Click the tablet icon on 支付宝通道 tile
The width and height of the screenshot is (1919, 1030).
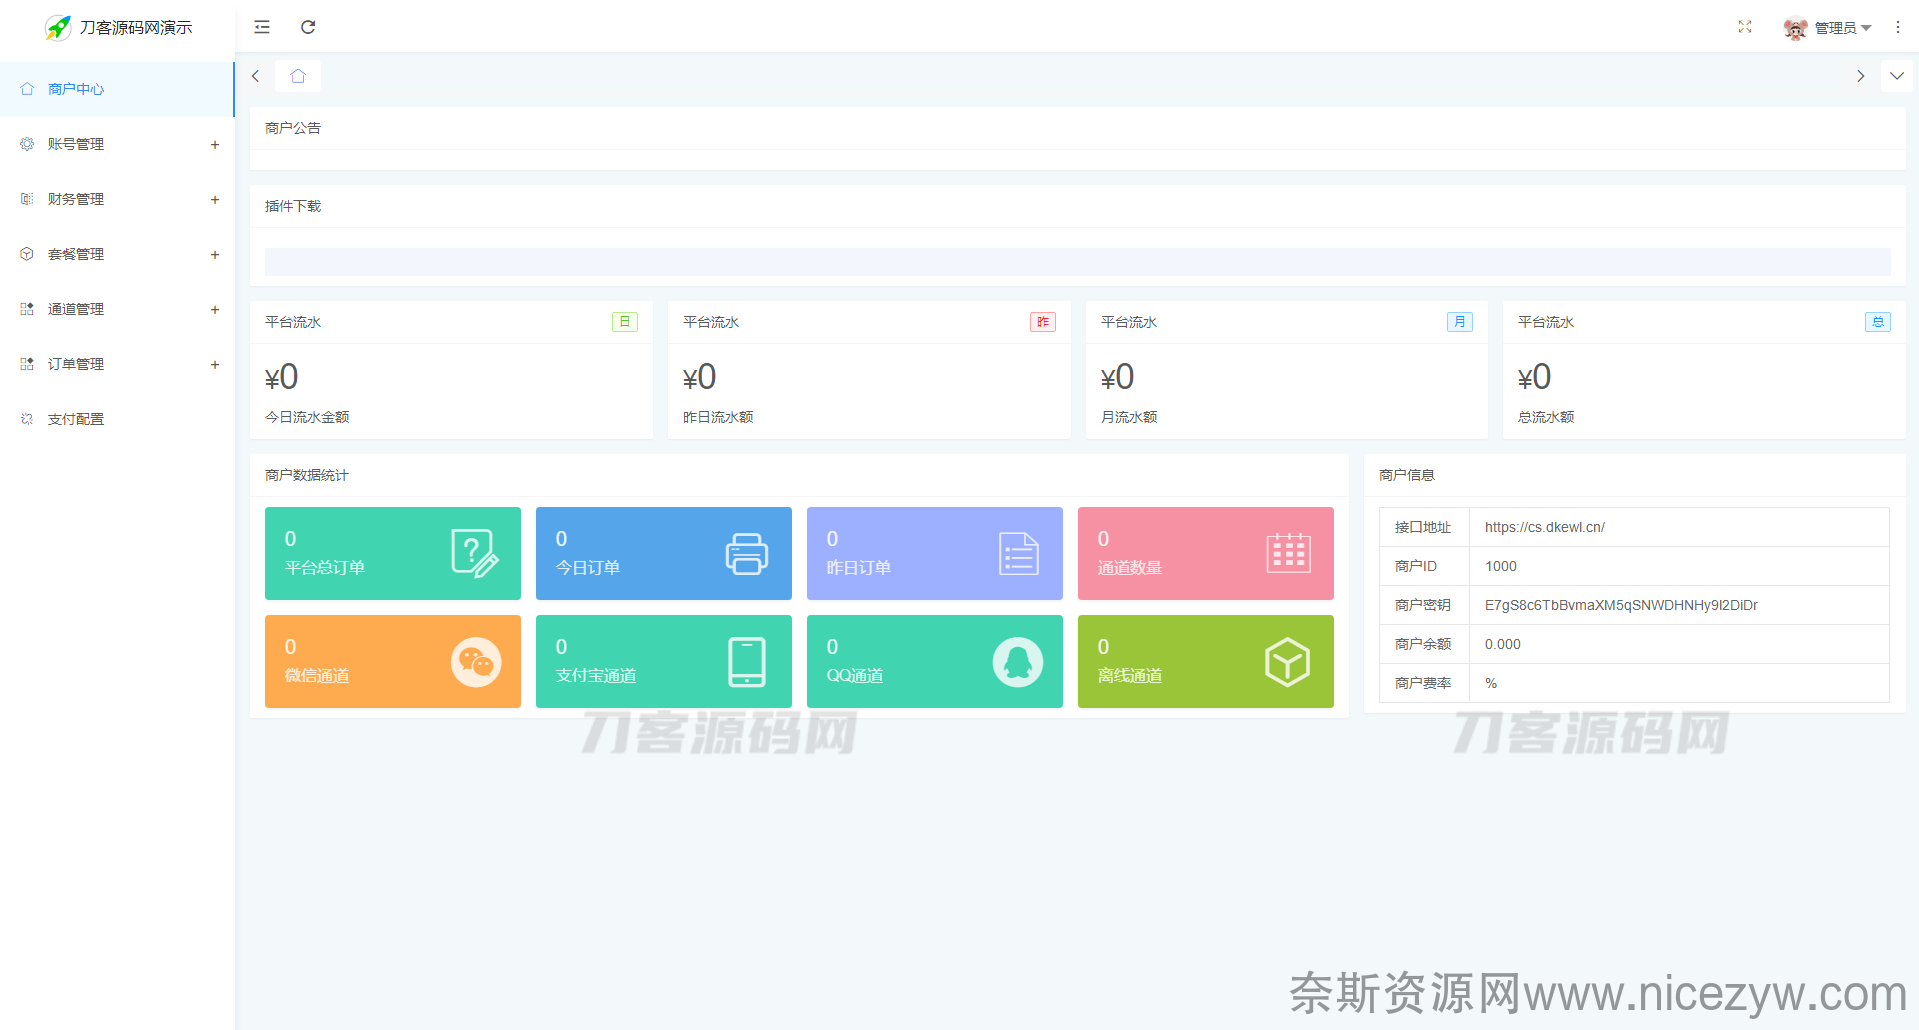(x=747, y=662)
